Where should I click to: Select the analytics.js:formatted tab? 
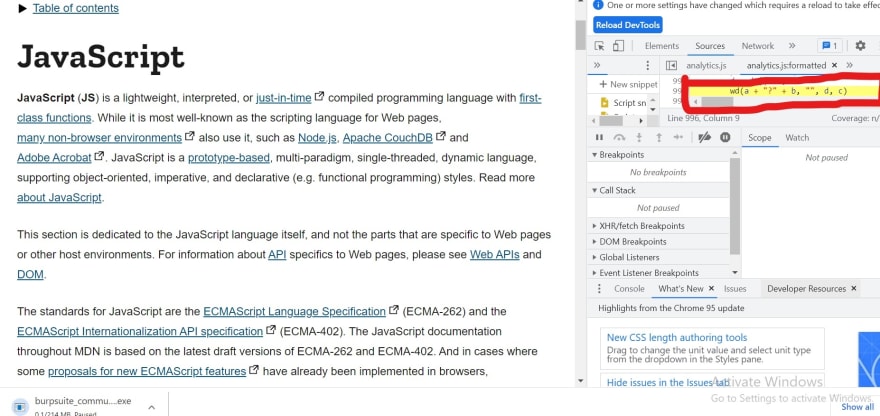pos(786,65)
